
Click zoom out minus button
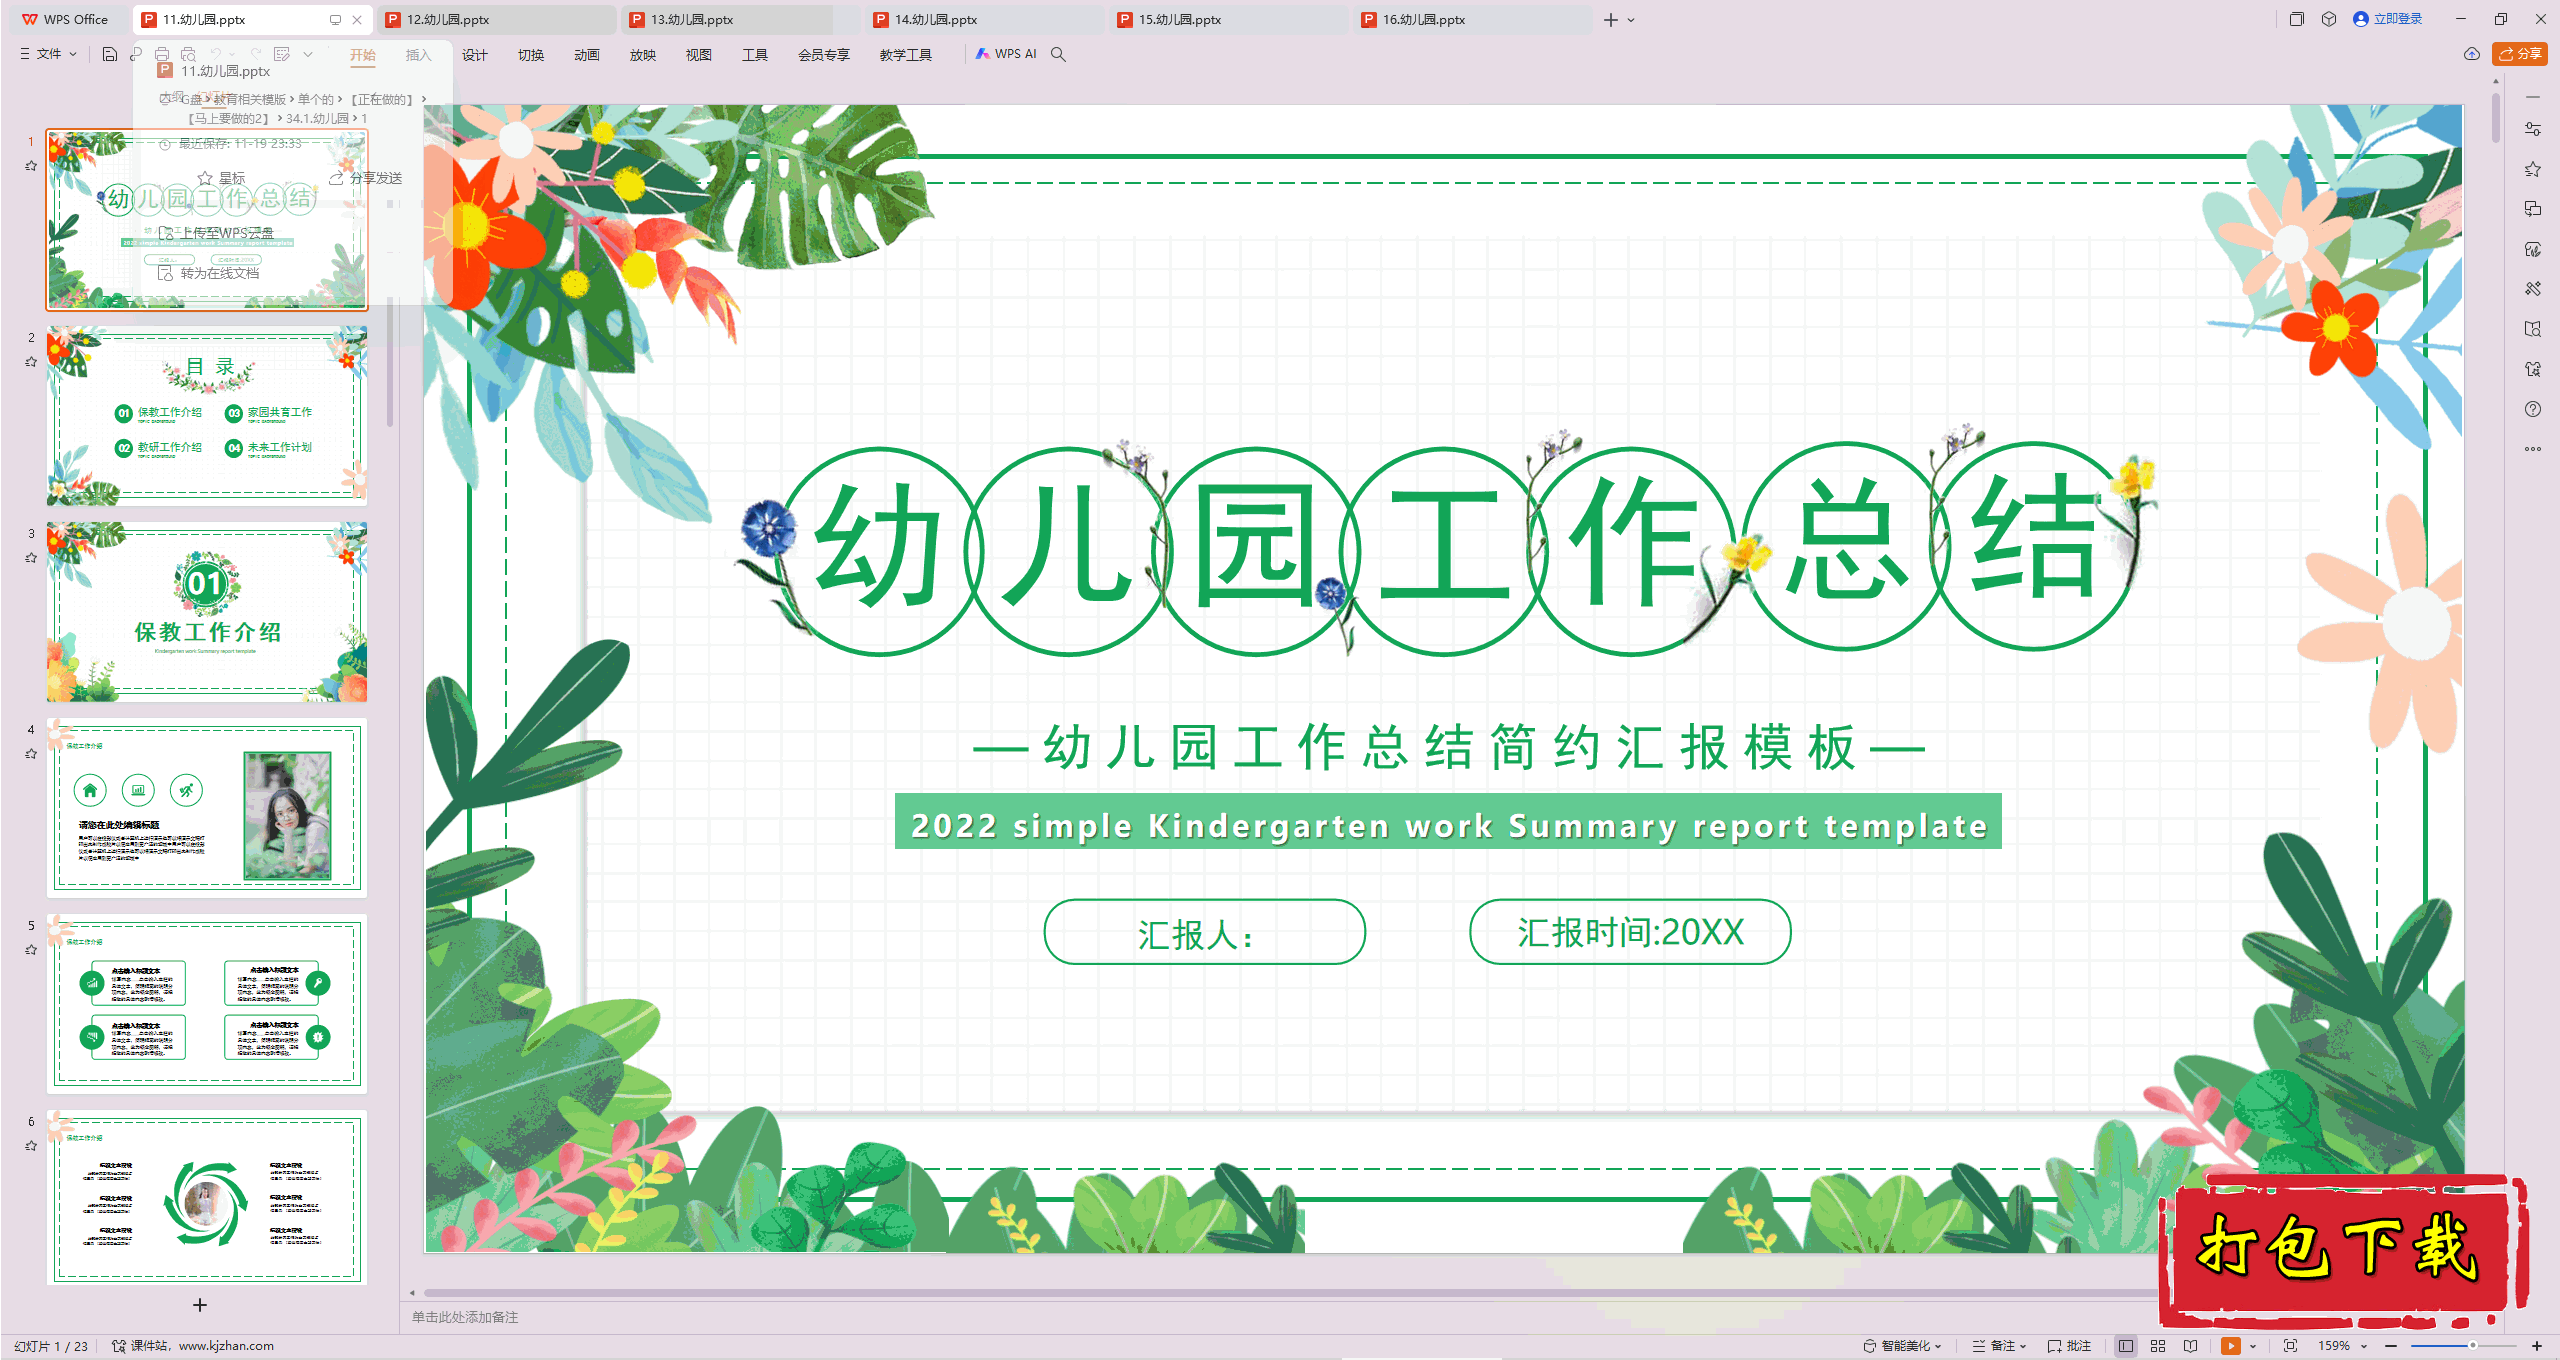[x=2391, y=1346]
